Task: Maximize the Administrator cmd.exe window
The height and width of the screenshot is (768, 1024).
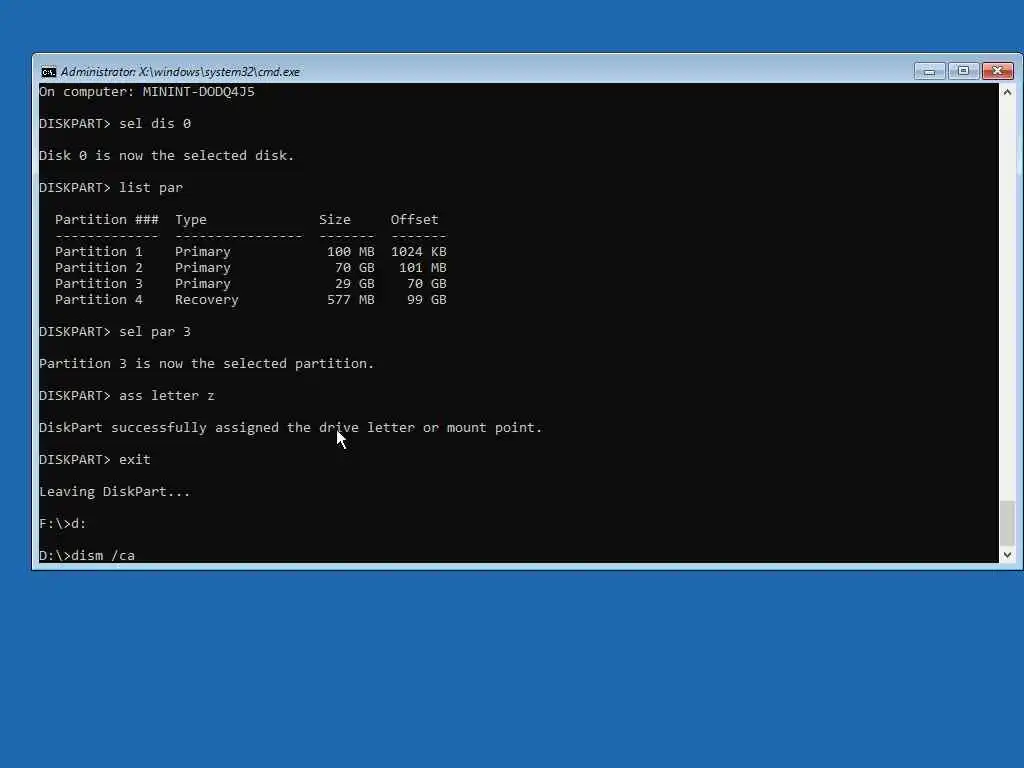Action: 963,71
